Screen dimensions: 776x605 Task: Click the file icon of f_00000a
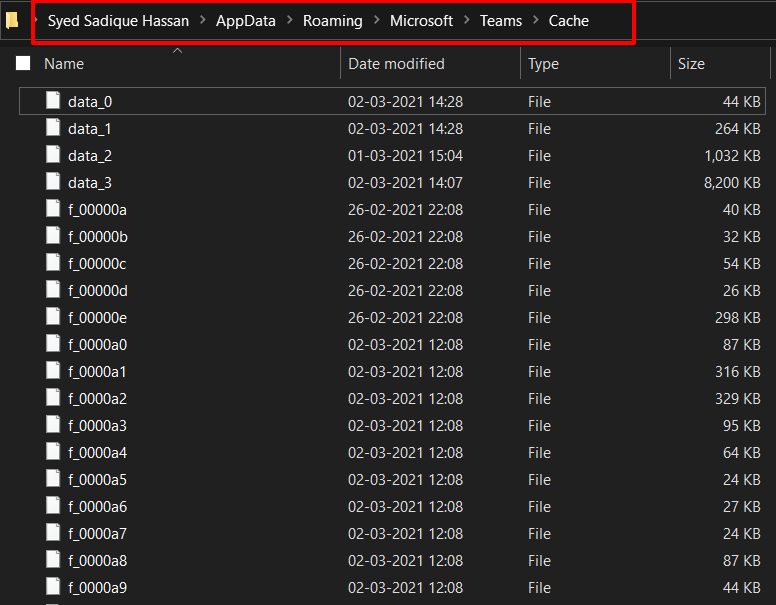[x=53, y=209]
